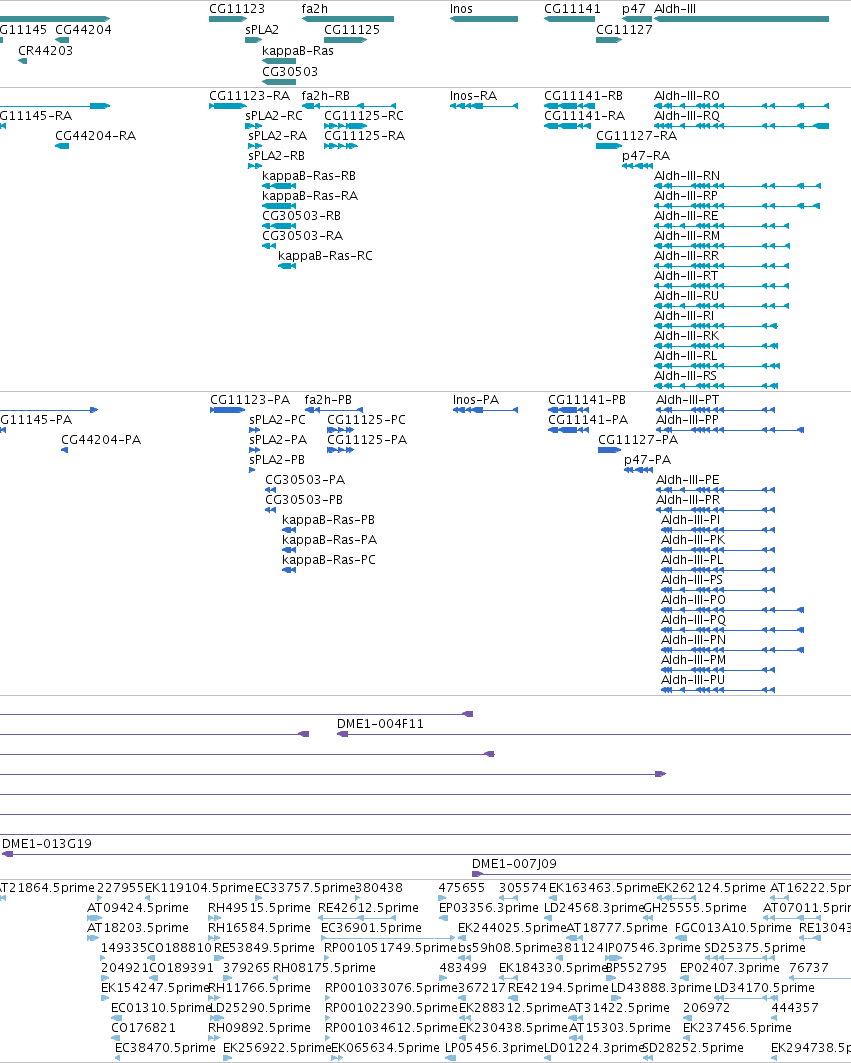
Task: Select the EST labeled 206972
Action: tap(707, 1008)
